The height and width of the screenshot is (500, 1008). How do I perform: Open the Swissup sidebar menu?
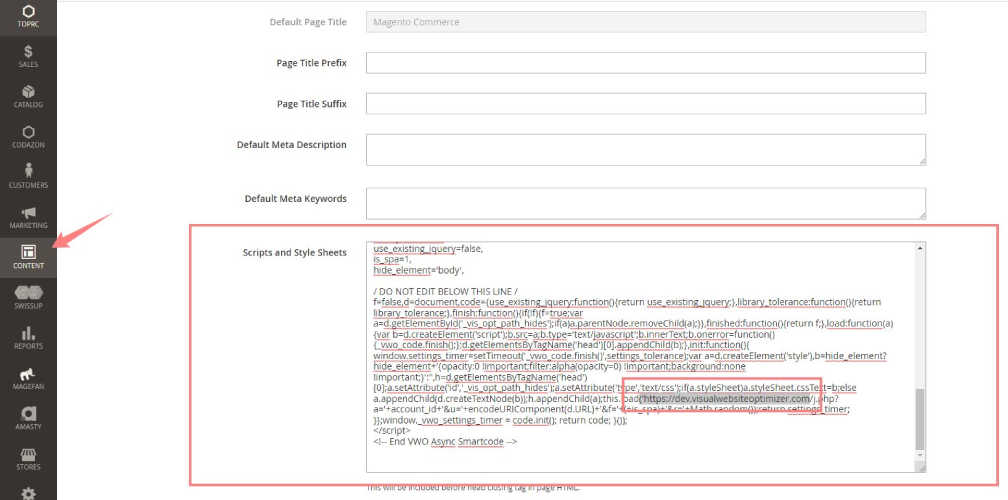click(28, 297)
